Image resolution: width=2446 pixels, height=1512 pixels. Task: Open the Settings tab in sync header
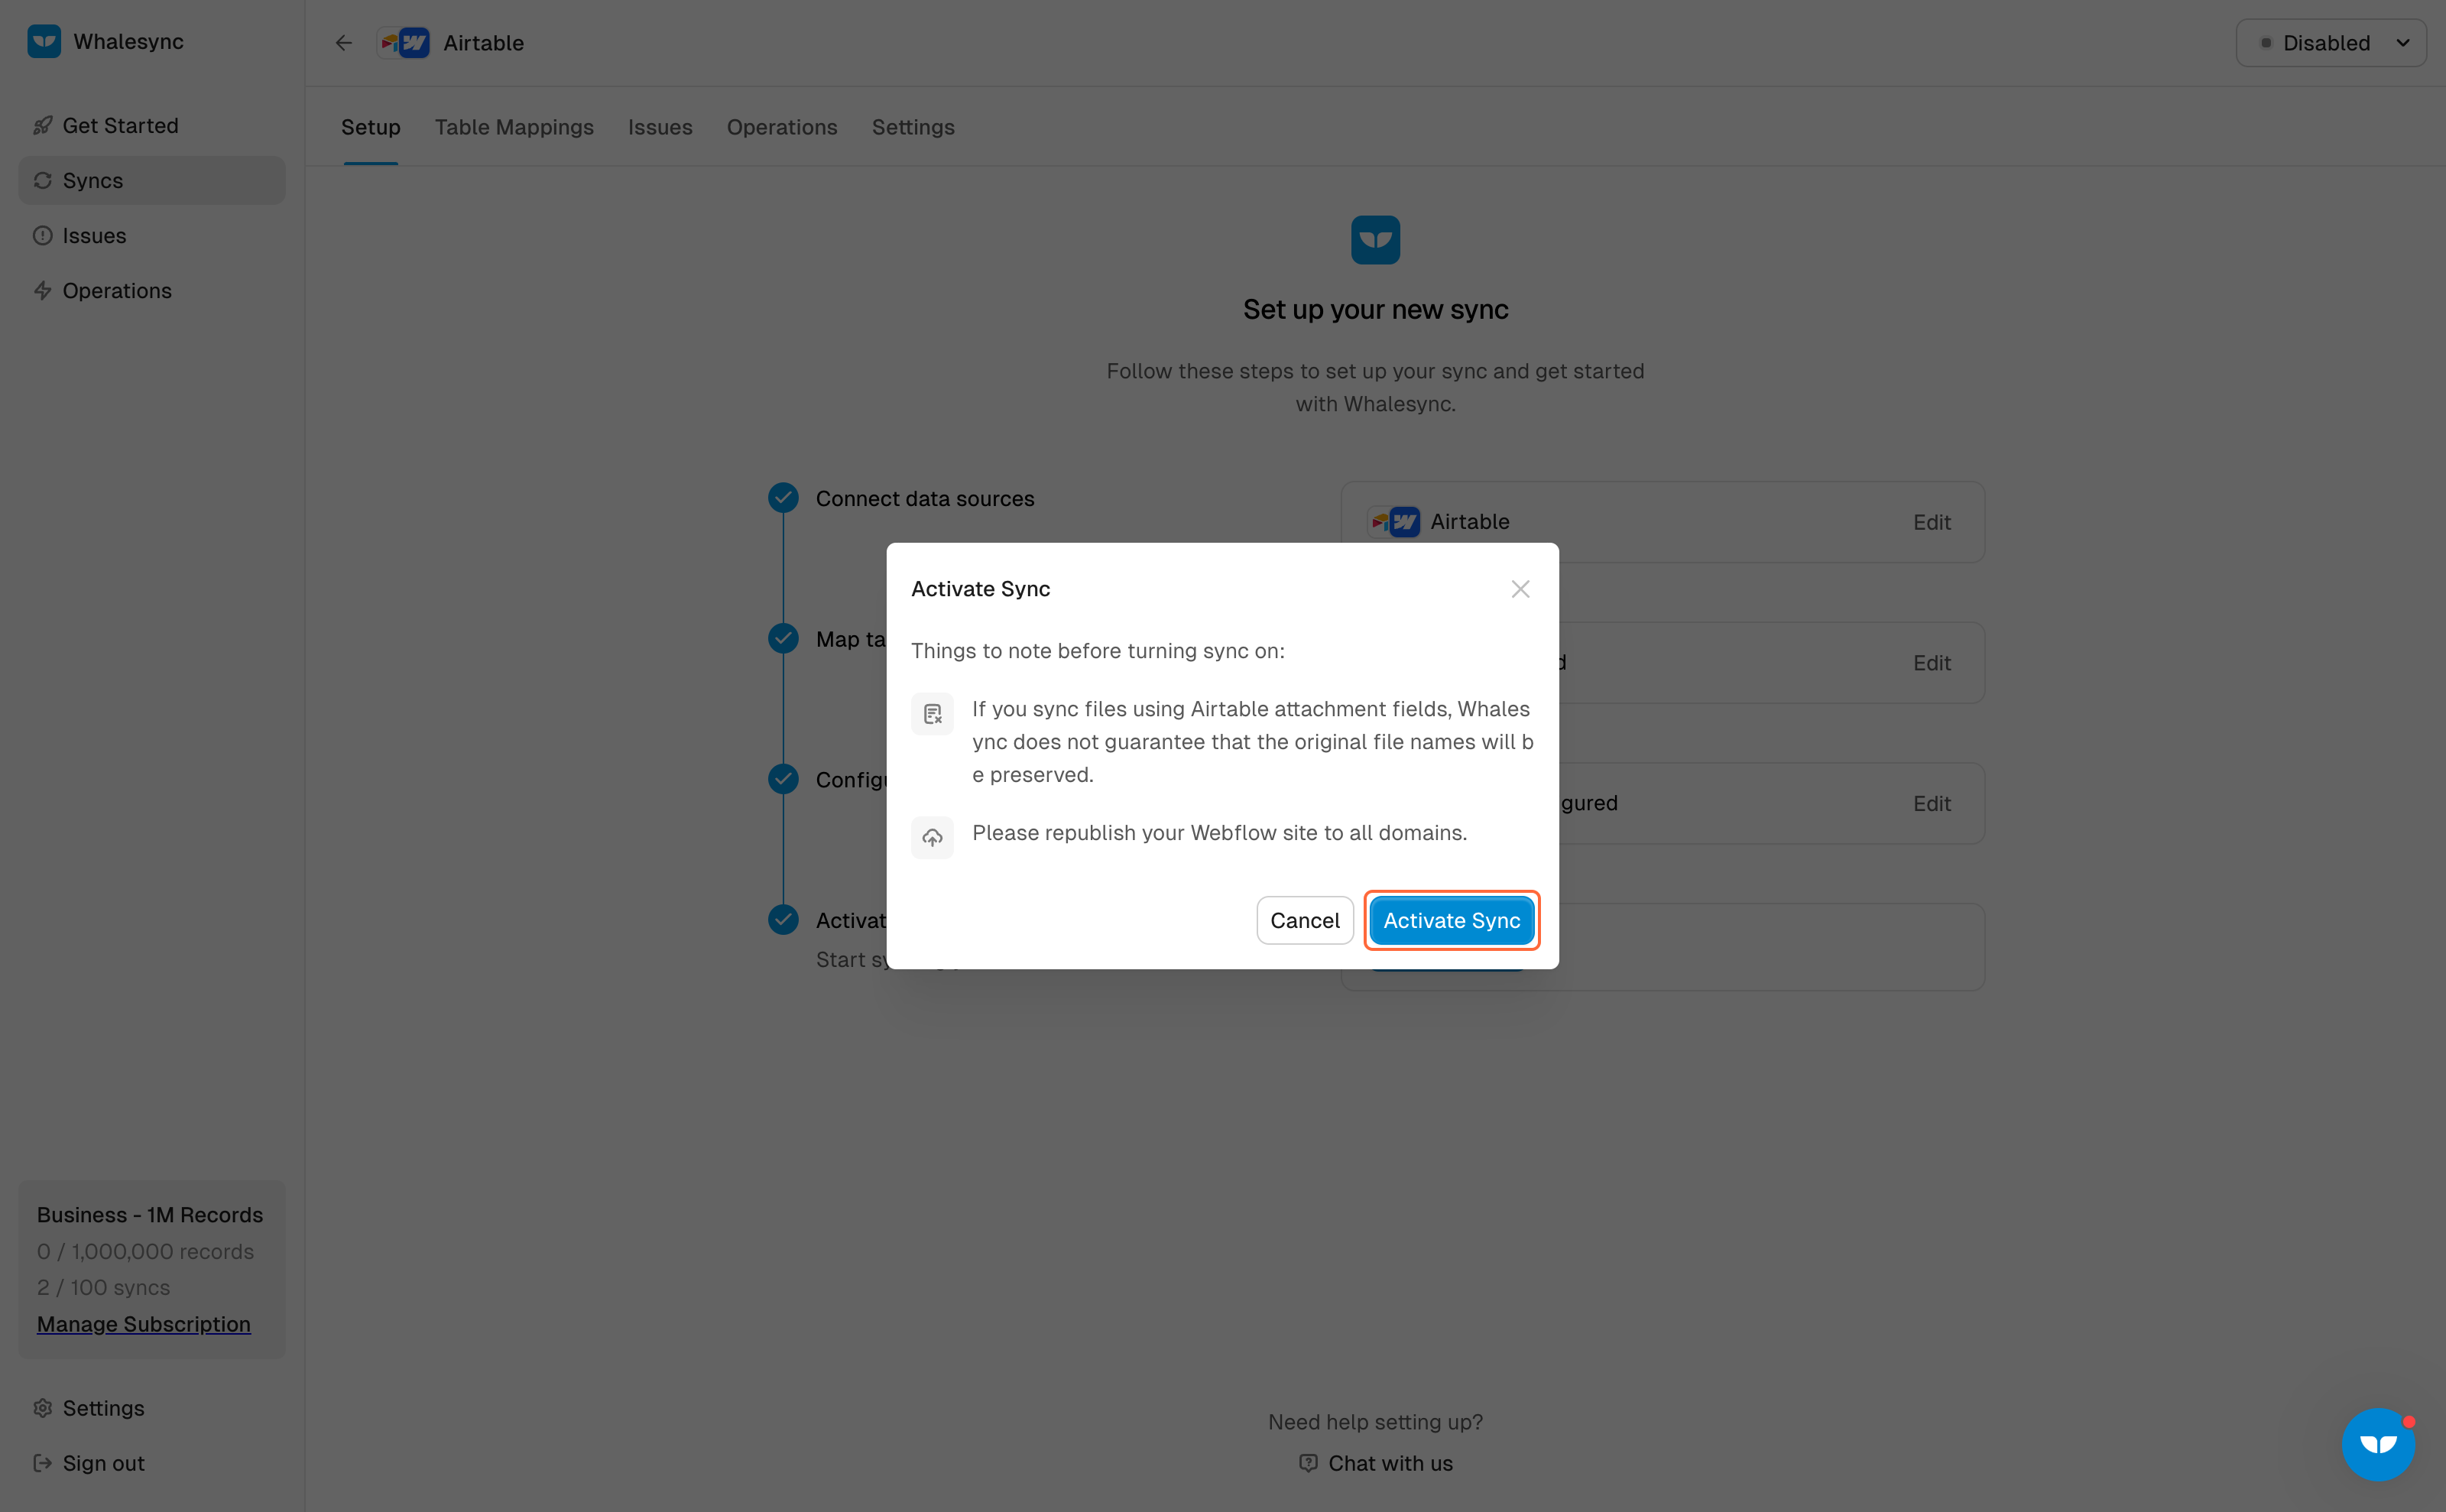[913, 127]
